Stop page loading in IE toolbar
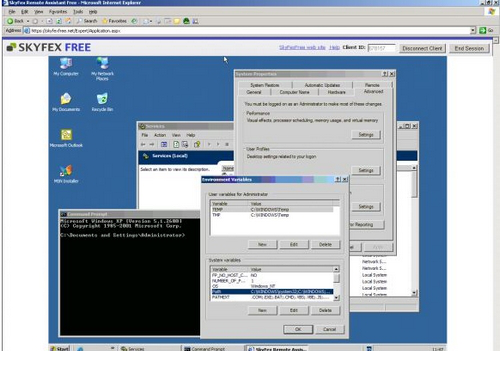 coord(49,21)
